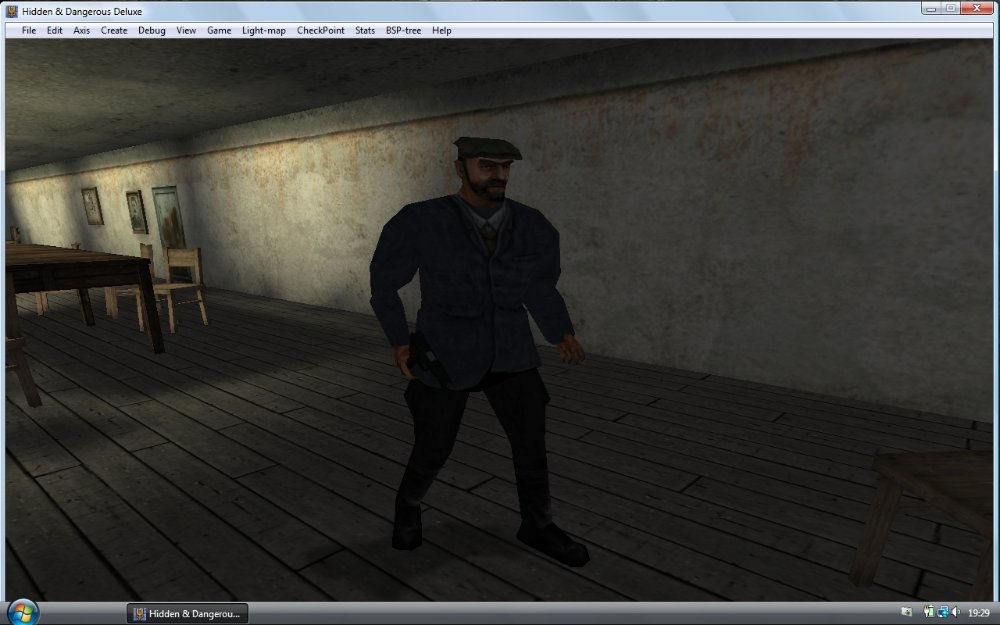Select the Hidden & Dangerous taskbar button
Image resolution: width=1000 pixels, height=625 pixels.
[x=188, y=614]
